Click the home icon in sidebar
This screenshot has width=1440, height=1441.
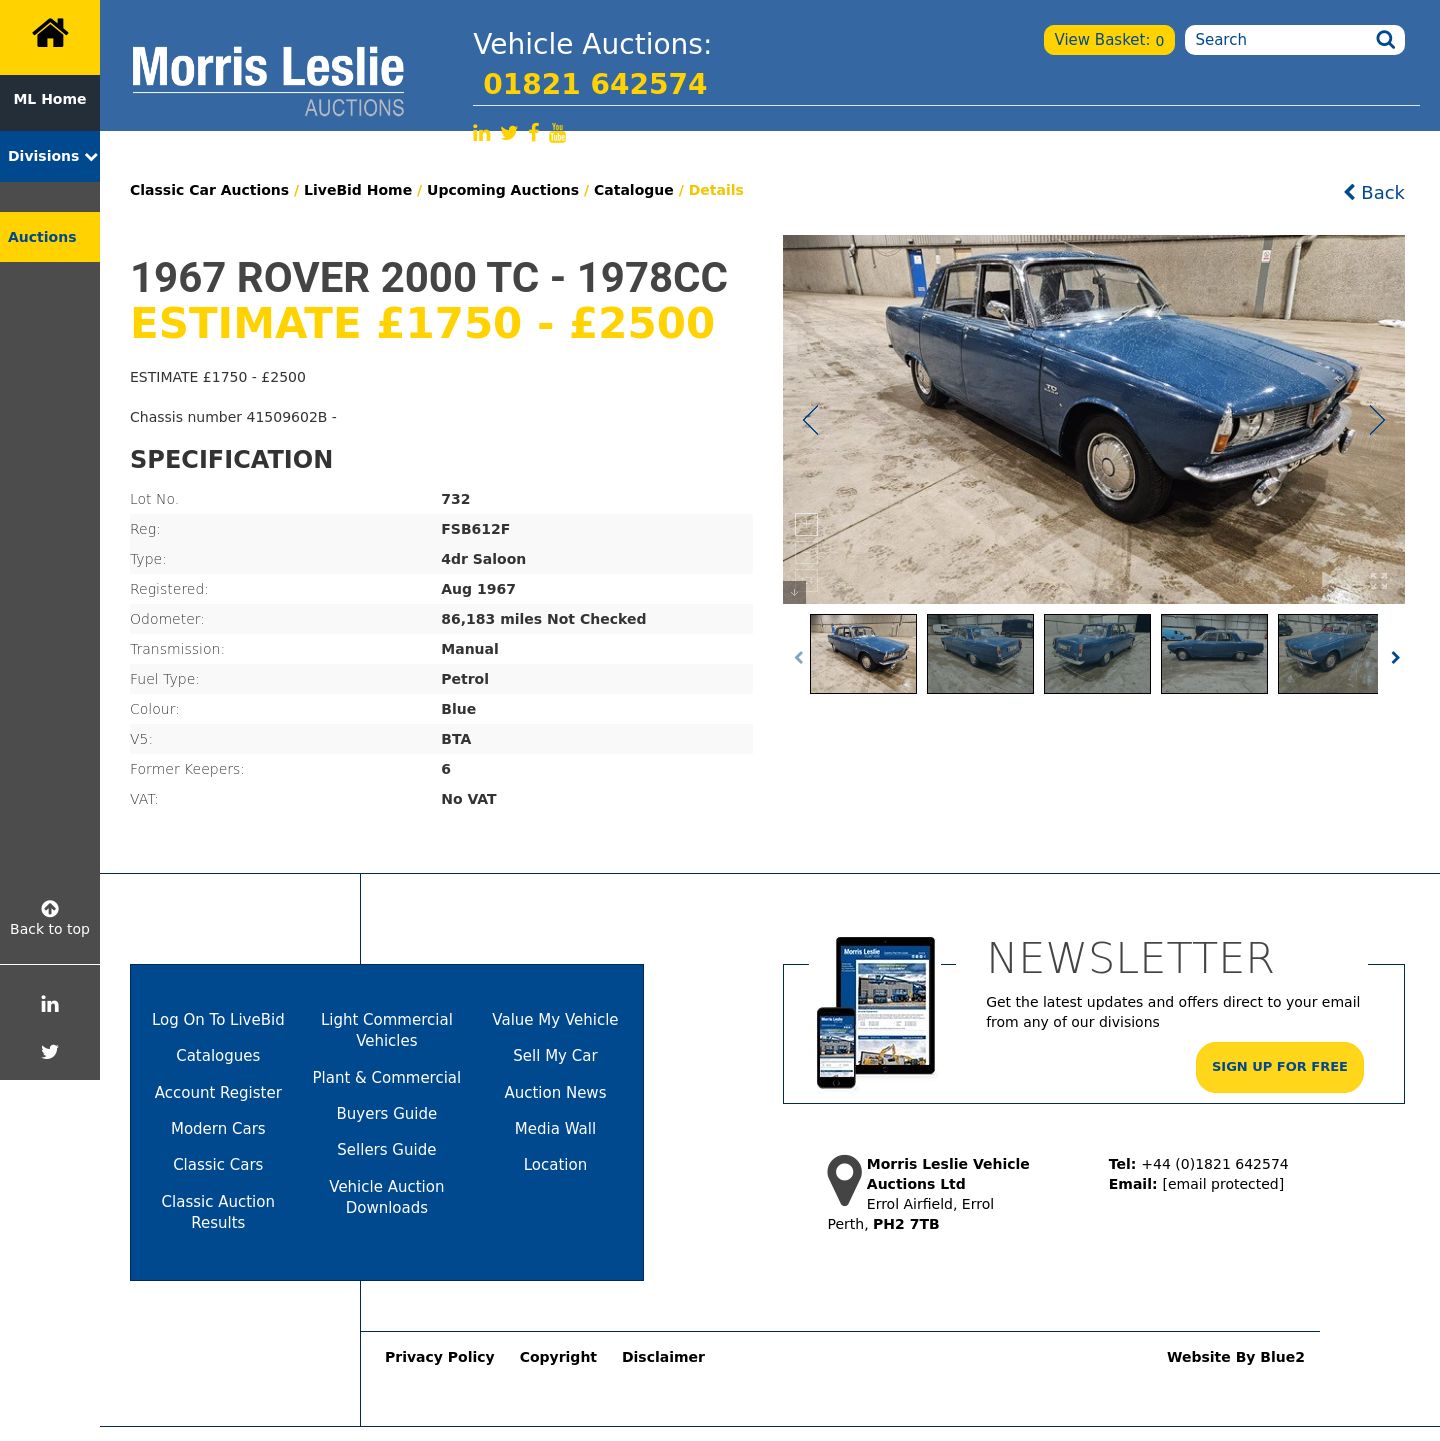[50, 33]
